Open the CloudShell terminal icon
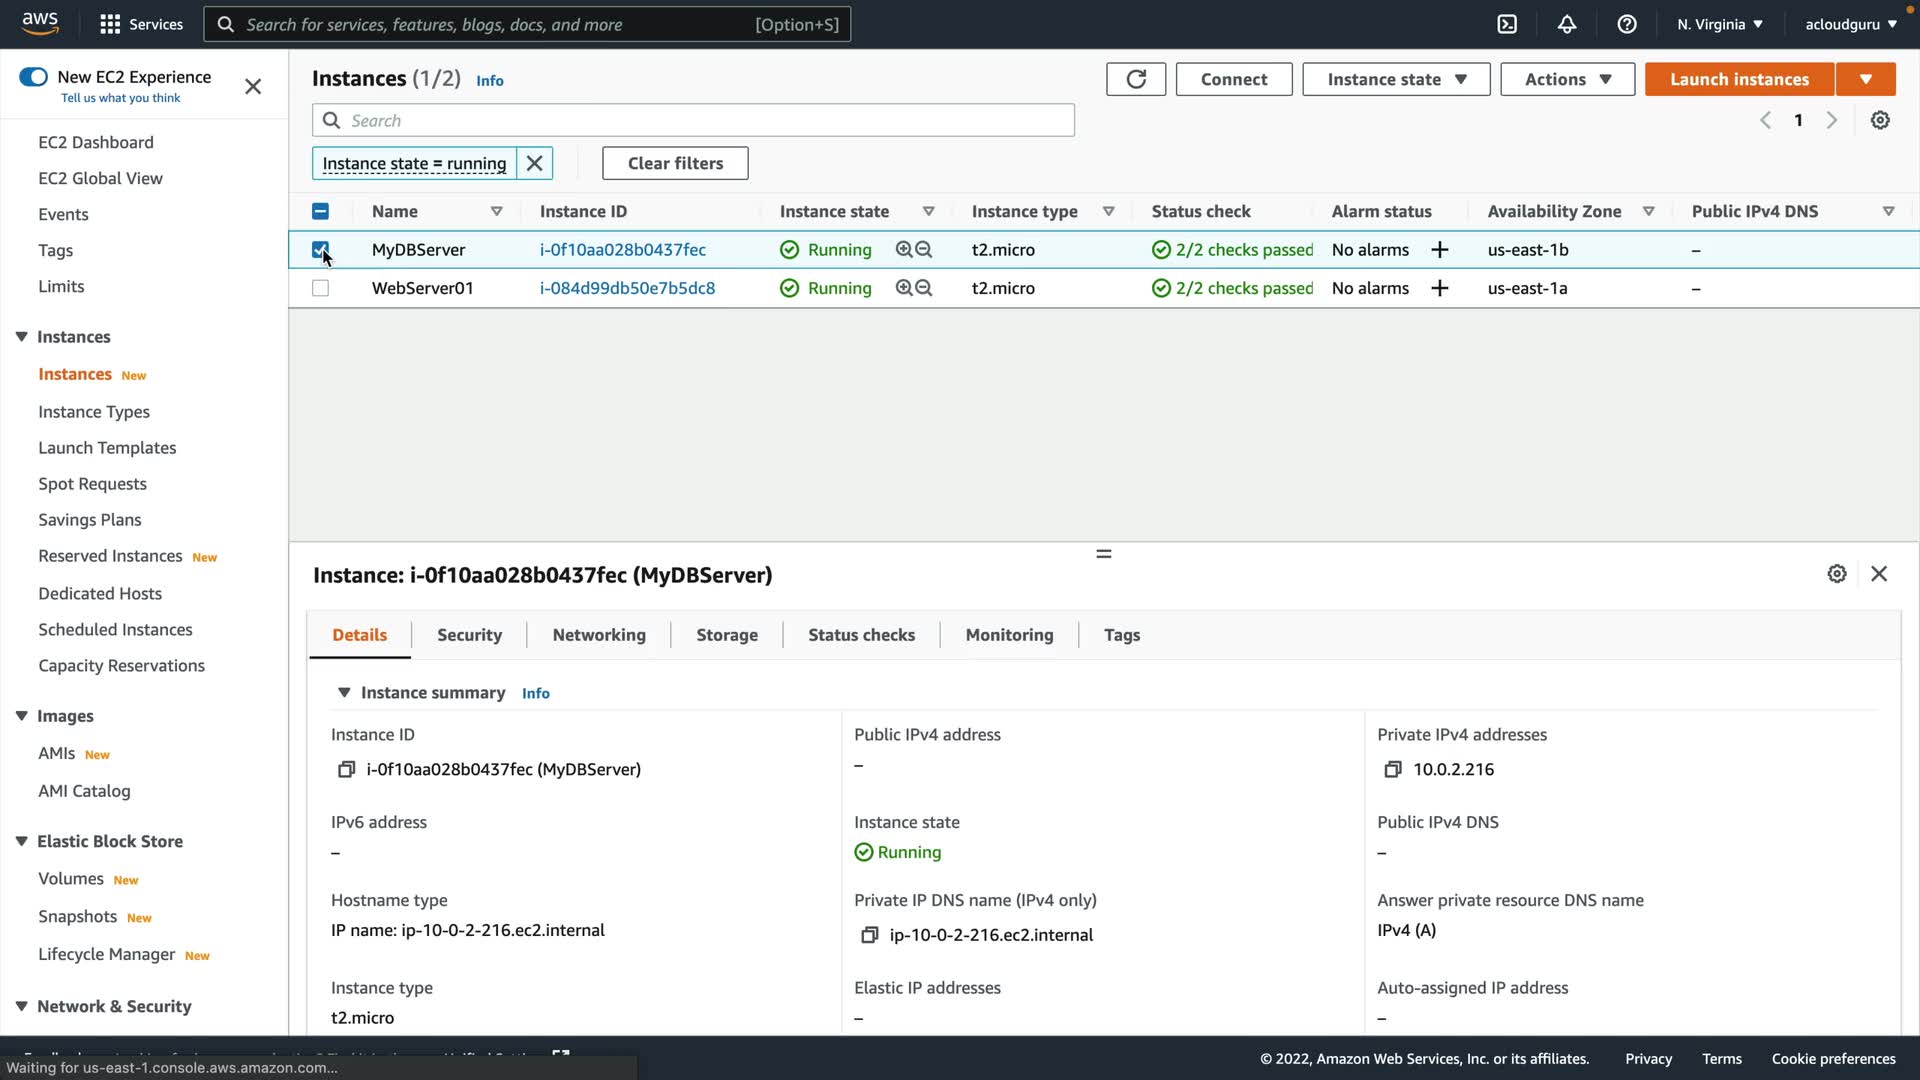This screenshot has height=1080, width=1920. point(1507,24)
